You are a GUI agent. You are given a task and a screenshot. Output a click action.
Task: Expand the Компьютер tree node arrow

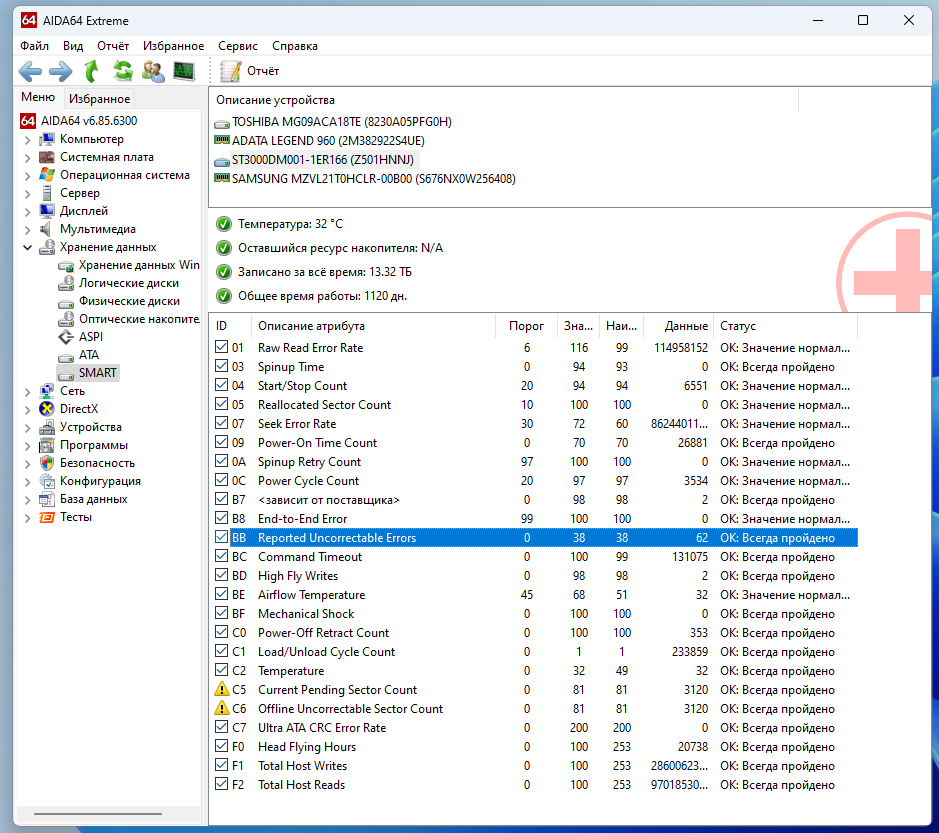28,140
